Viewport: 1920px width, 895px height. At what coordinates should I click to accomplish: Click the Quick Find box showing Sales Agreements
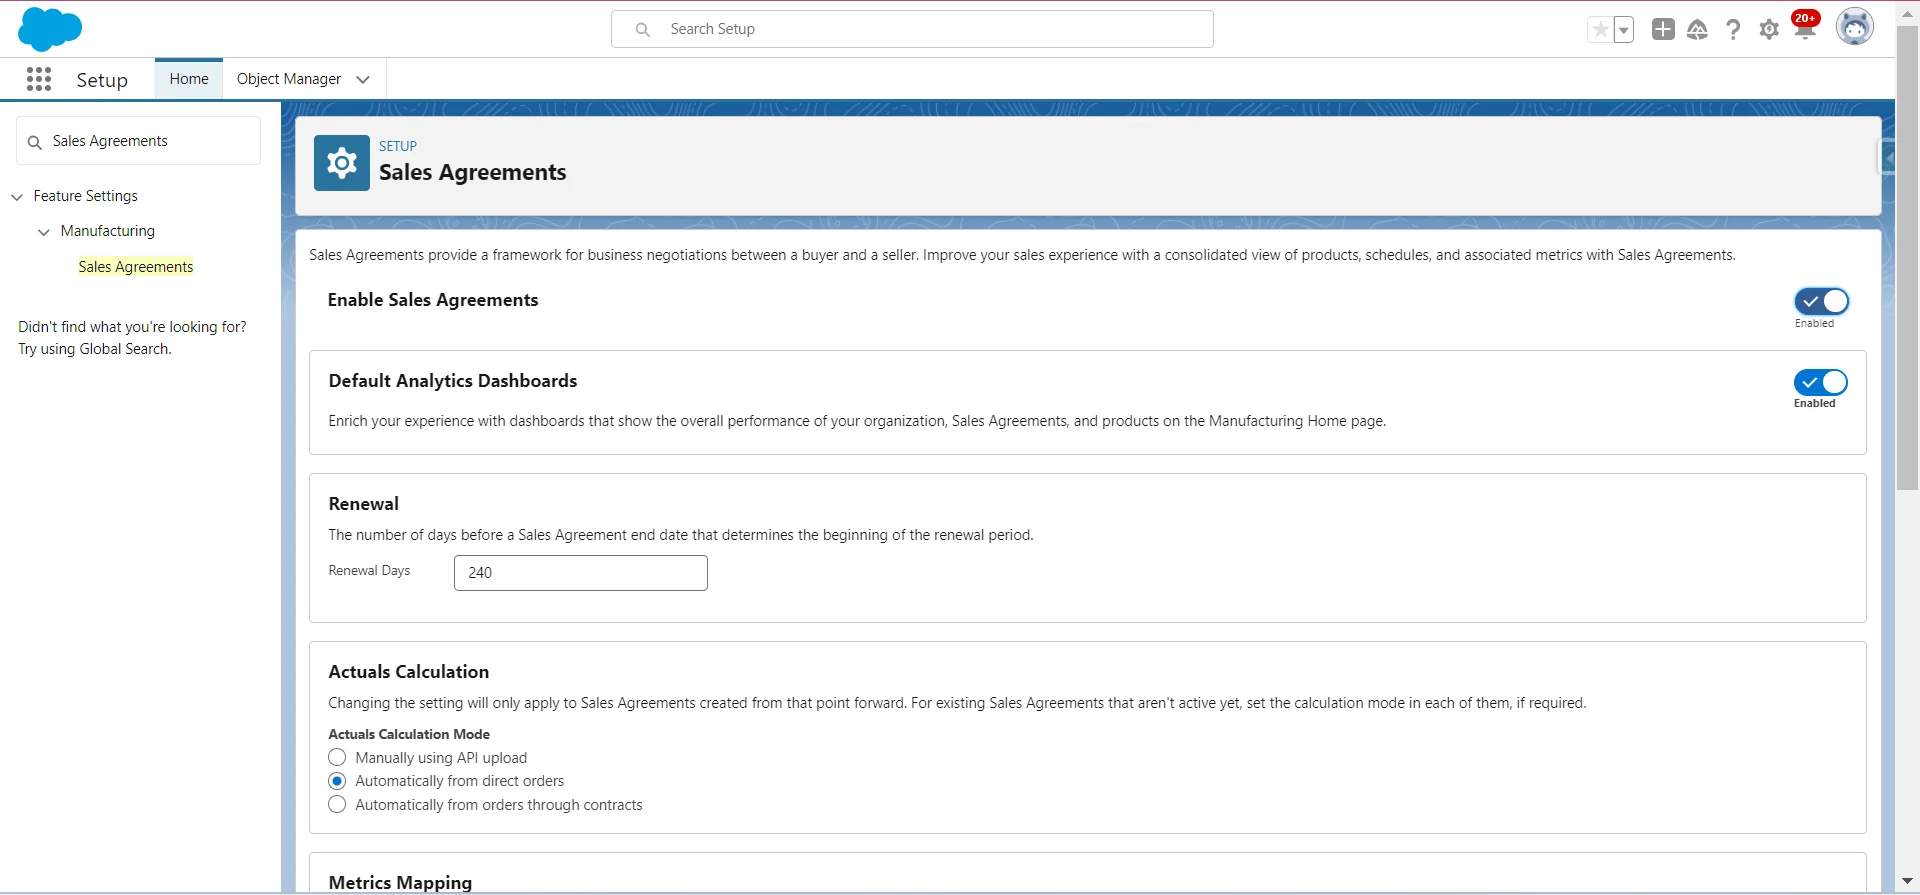139,141
